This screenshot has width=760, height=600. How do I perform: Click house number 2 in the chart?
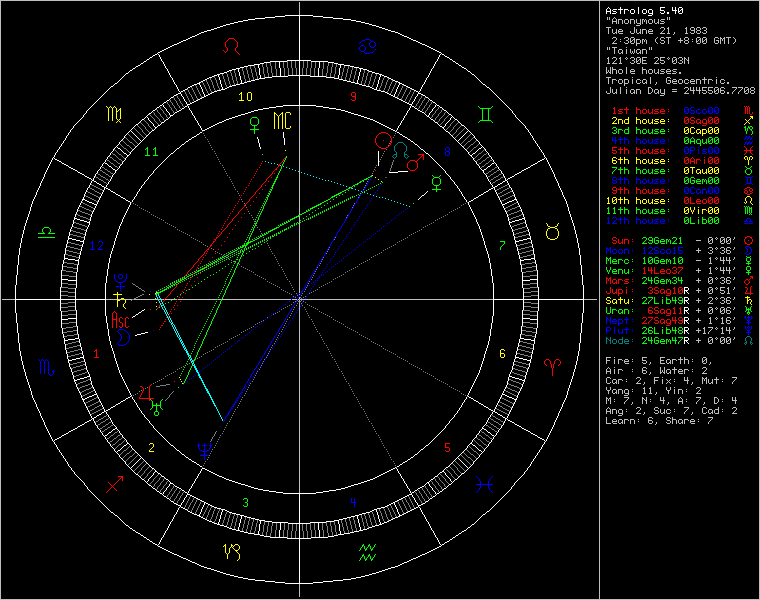(151, 448)
